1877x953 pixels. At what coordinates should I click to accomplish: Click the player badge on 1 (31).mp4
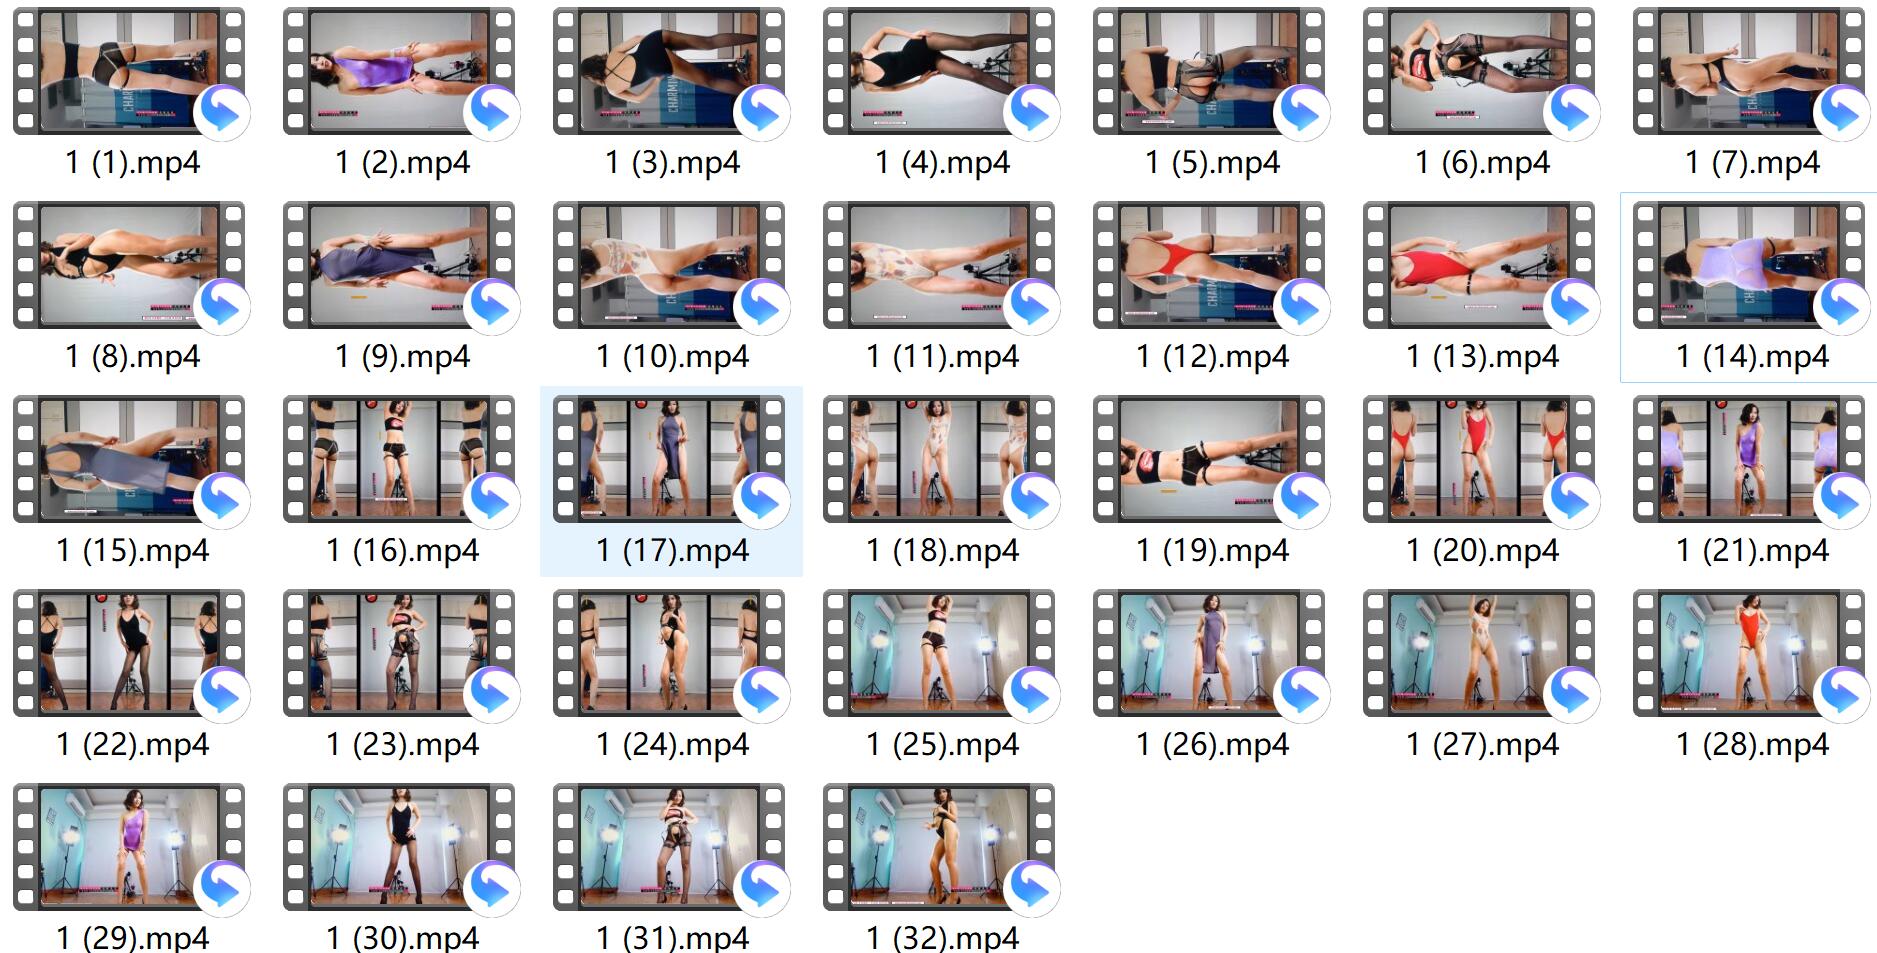761,888
